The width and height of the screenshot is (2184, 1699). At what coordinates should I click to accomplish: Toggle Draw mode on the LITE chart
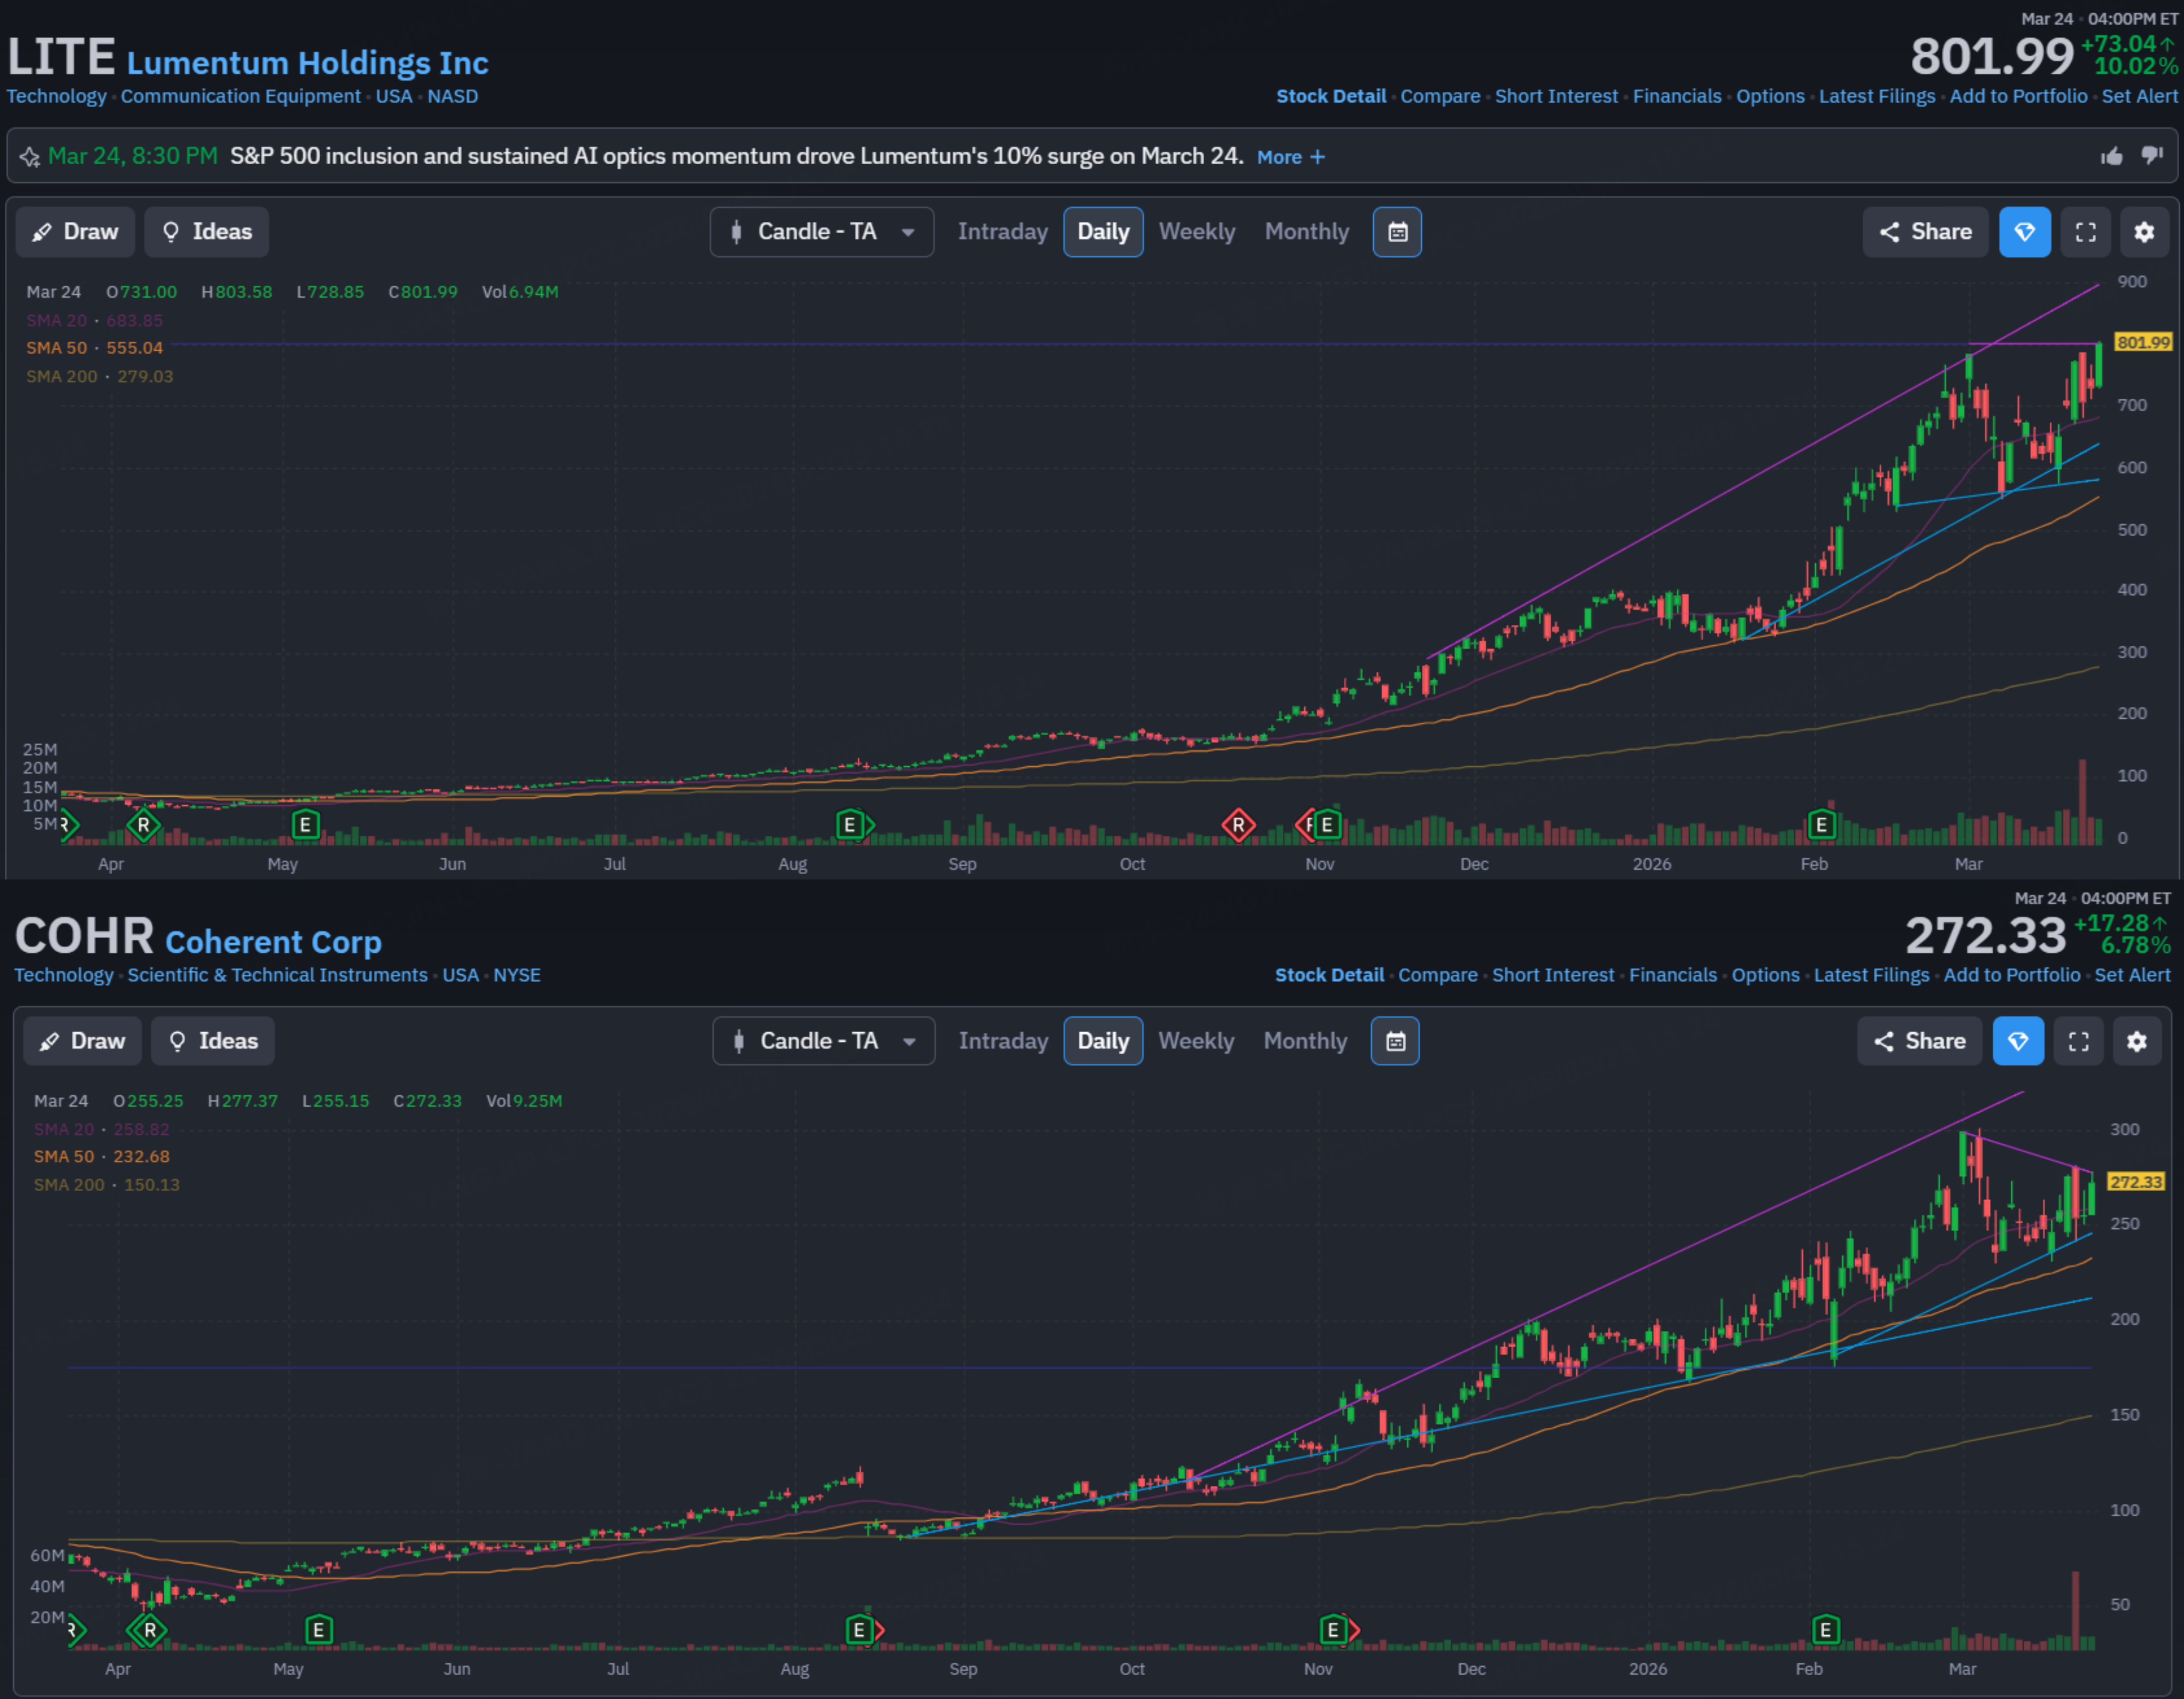[76, 232]
